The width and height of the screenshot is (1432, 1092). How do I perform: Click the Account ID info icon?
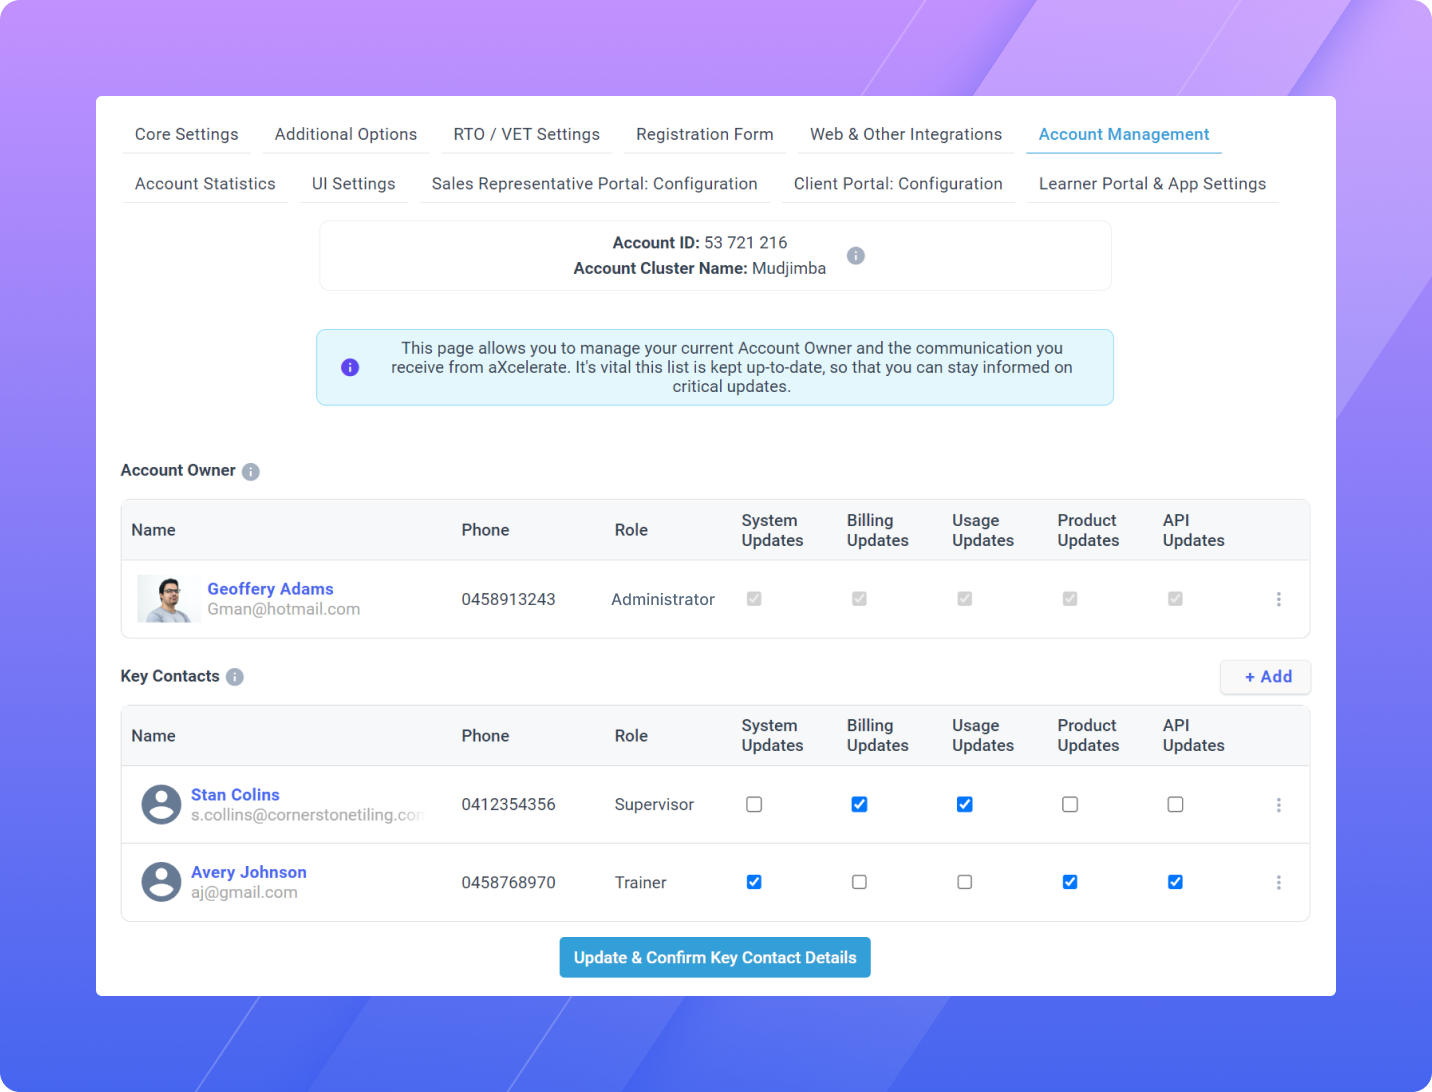856,255
